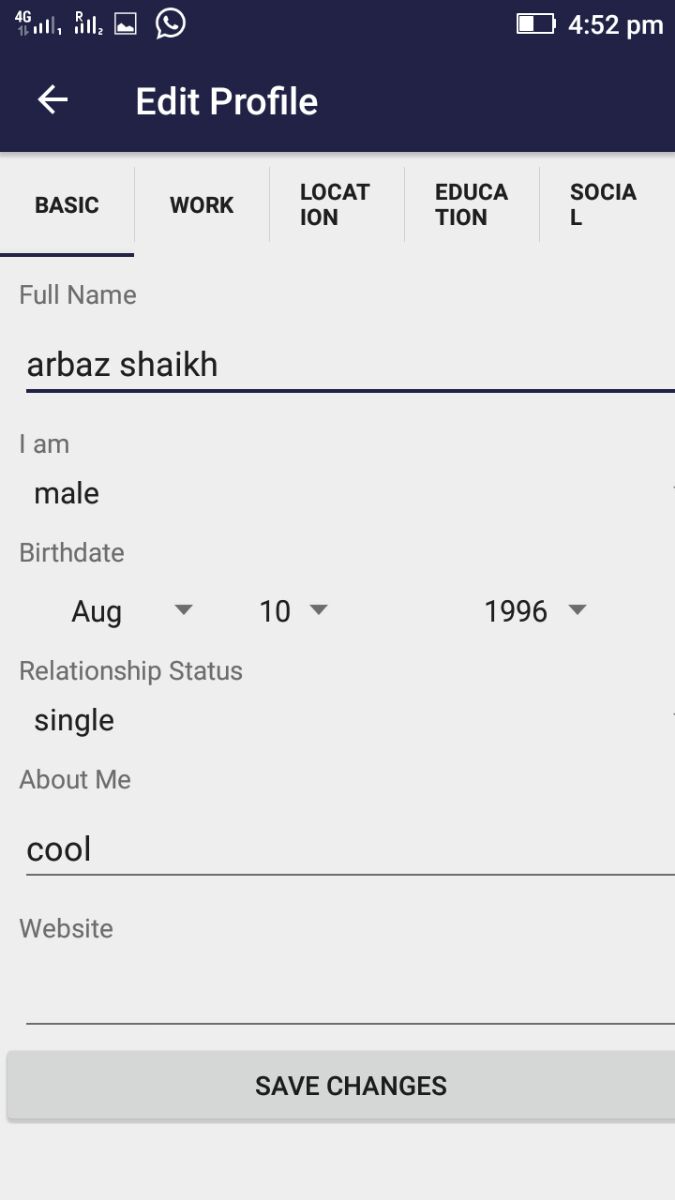The image size is (675, 1200).
Task: Tap the WhatsApp notification icon
Action: click(171, 23)
